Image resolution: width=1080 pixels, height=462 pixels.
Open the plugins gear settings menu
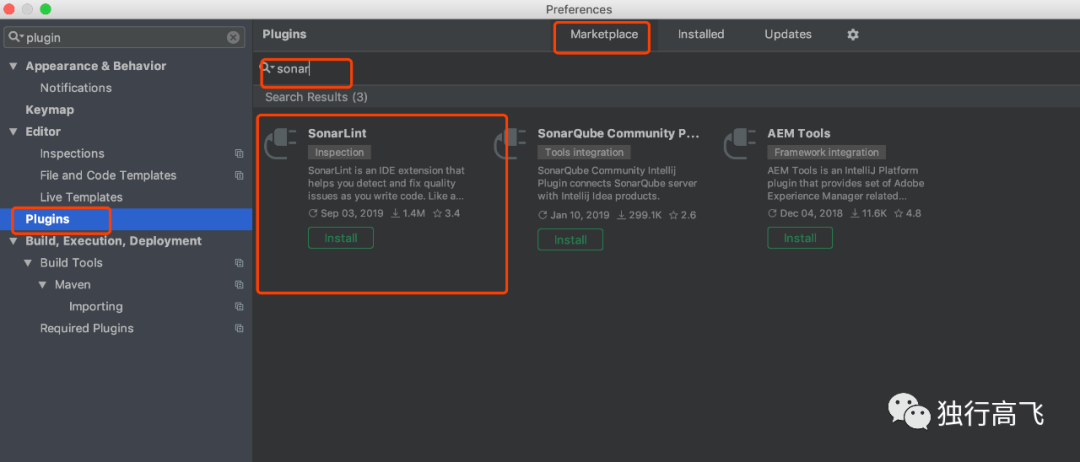click(x=853, y=34)
